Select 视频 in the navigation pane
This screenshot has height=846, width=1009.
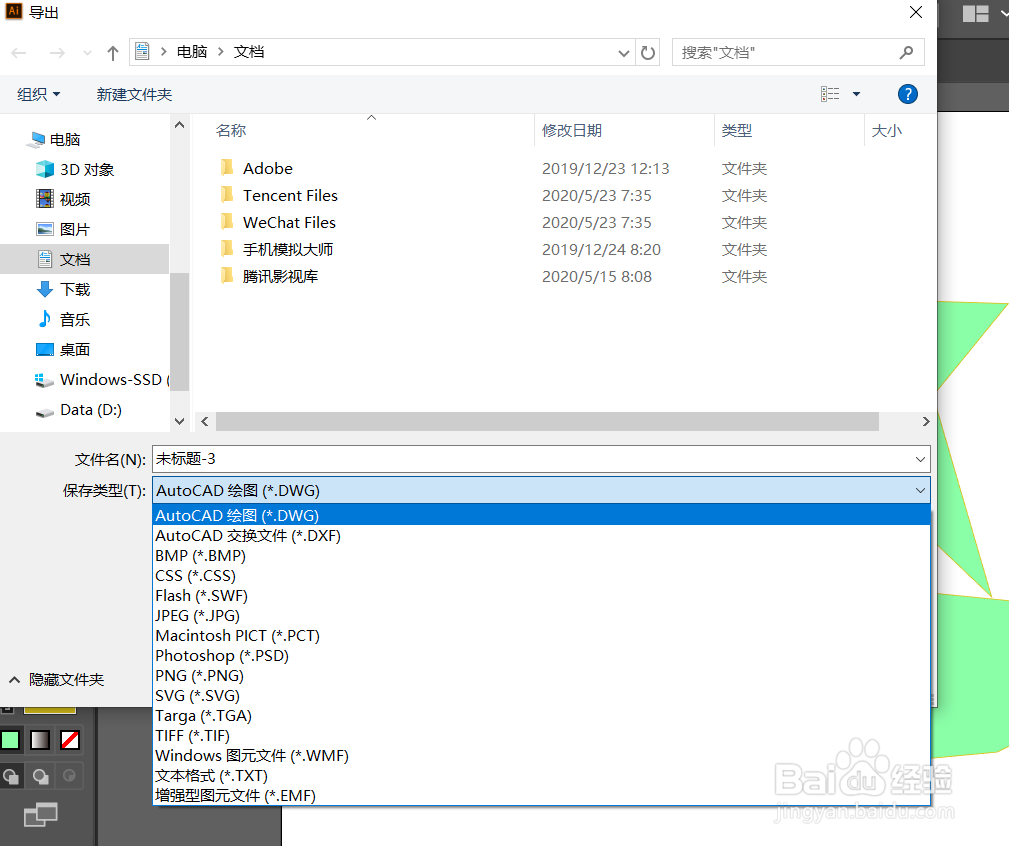click(63, 199)
